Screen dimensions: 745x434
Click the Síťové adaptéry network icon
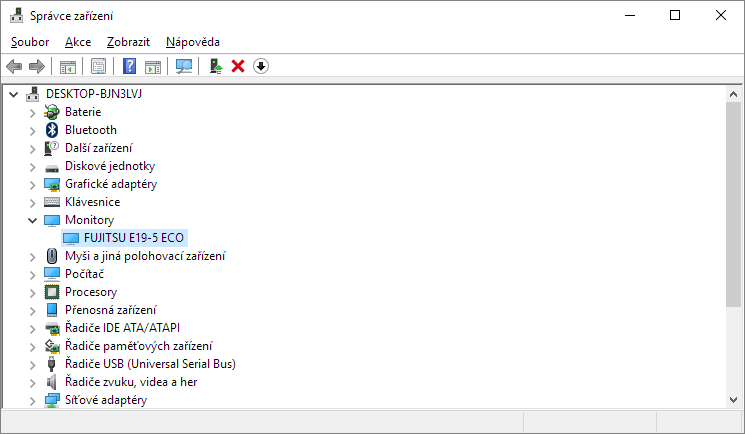click(x=52, y=400)
